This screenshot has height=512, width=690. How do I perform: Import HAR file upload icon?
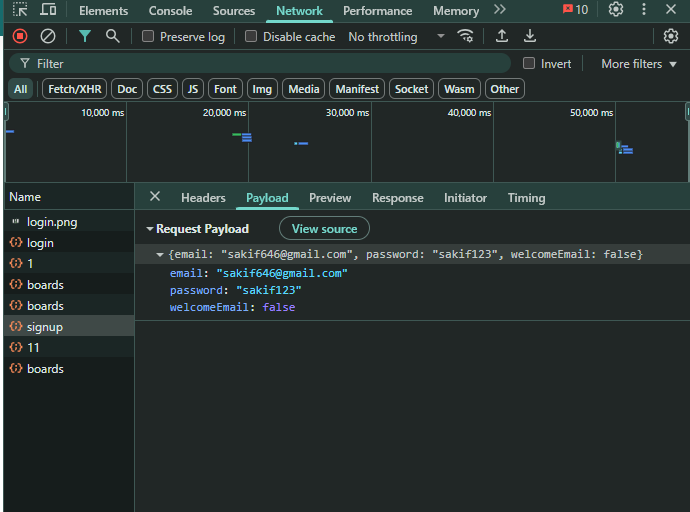click(502, 36)
